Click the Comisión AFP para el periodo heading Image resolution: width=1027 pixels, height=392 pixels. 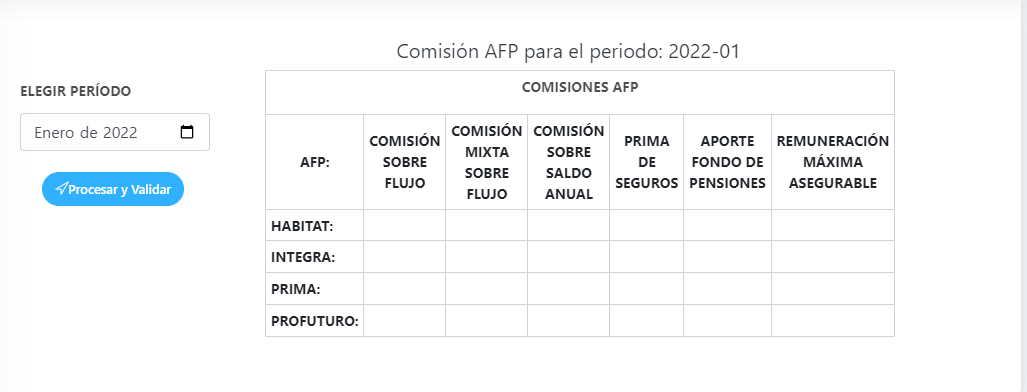569,51
